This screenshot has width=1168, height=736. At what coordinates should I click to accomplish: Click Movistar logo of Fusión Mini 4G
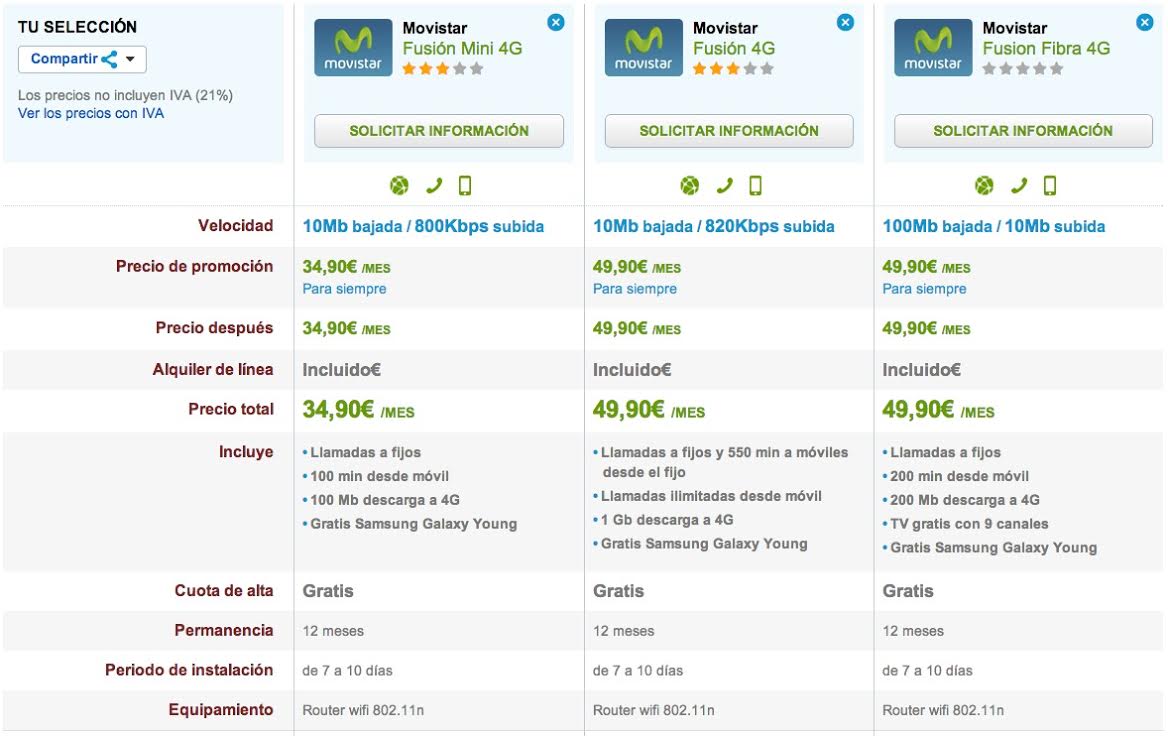(353, 48)
